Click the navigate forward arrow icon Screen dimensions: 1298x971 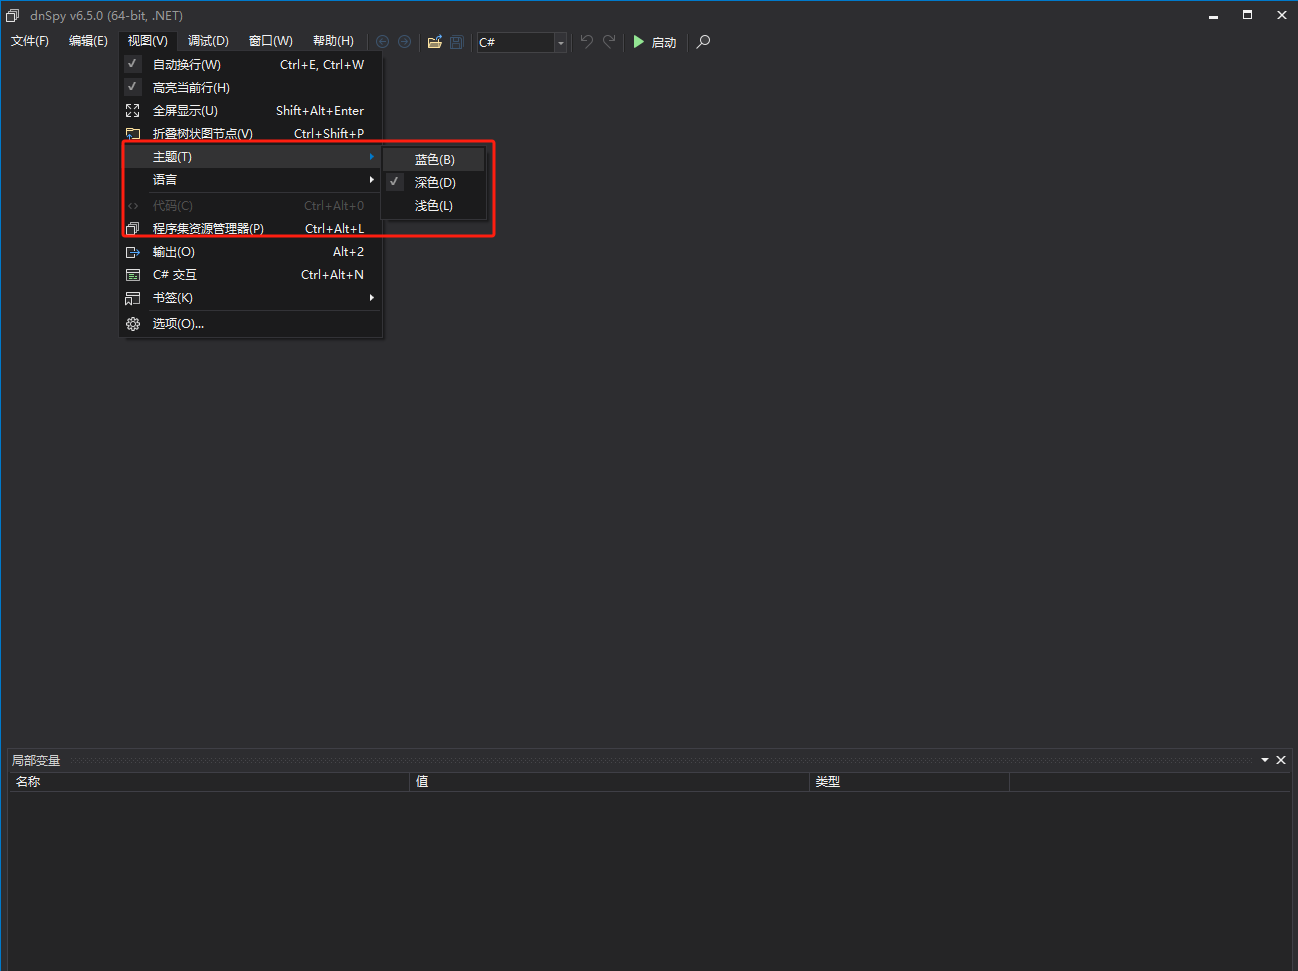[x=404, y=42]
